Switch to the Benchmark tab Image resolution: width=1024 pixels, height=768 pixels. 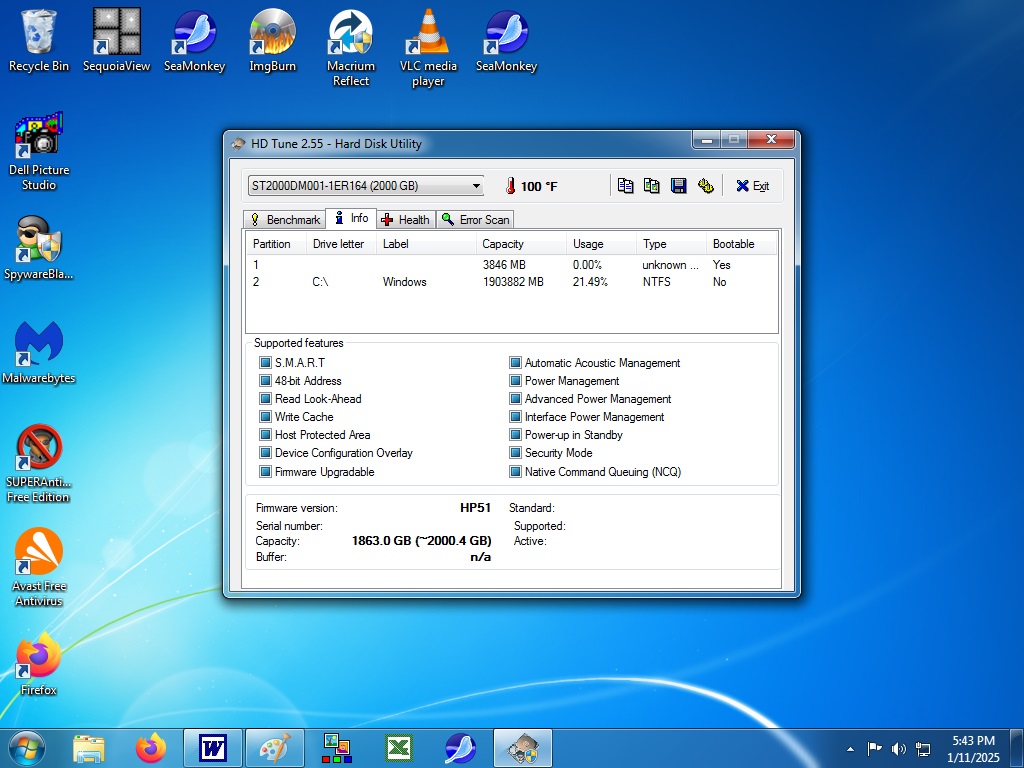pos(285,219)
